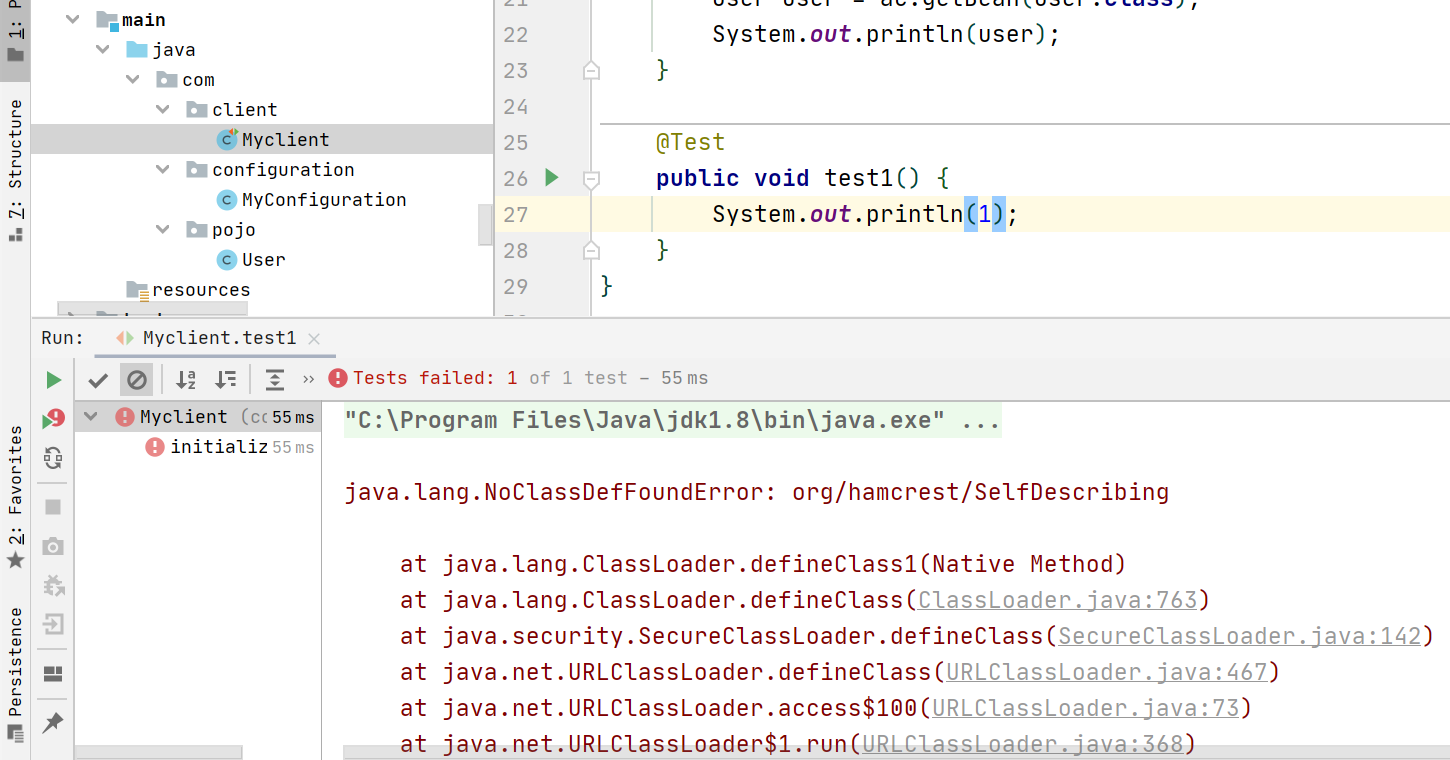Open the URLClassLoader.java:73 link

pos(1085,708)
